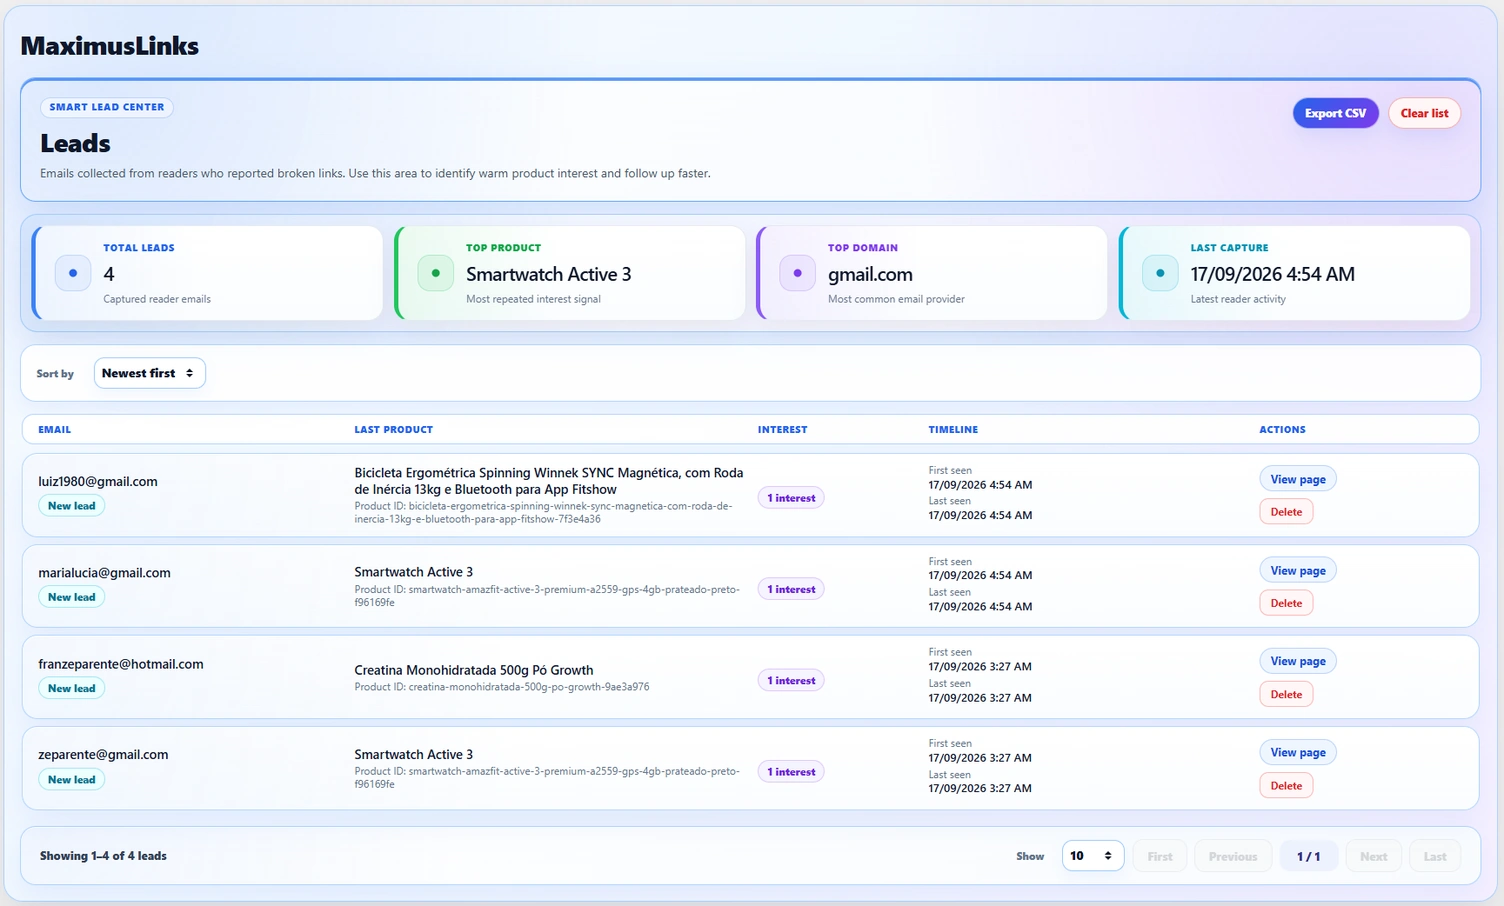This screenshot has width=1504, height=906.
Task: Click the Export CSV button
Action: tap(1335, 113)
